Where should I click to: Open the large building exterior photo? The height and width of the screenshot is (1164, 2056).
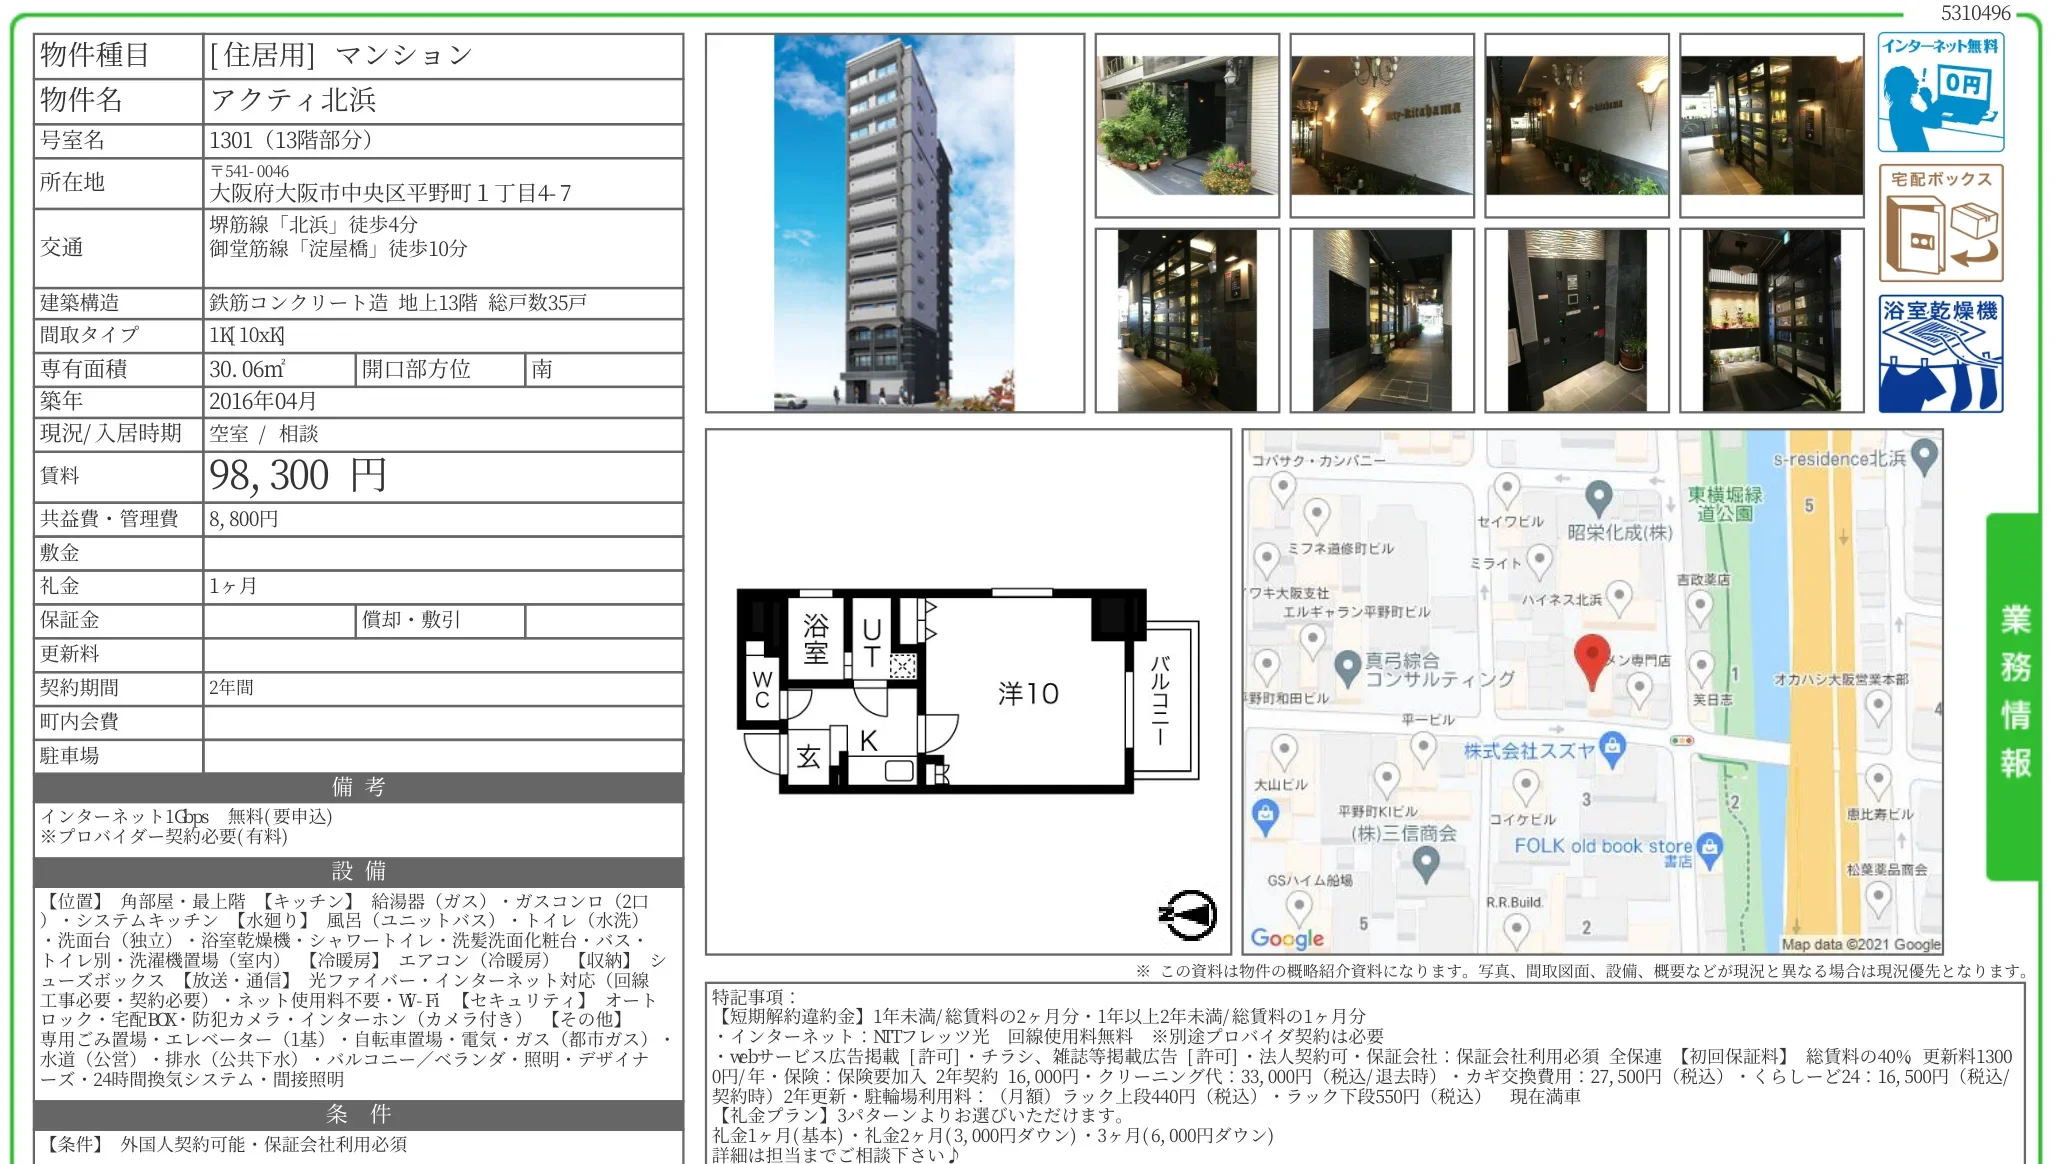(x=894, y=223)
